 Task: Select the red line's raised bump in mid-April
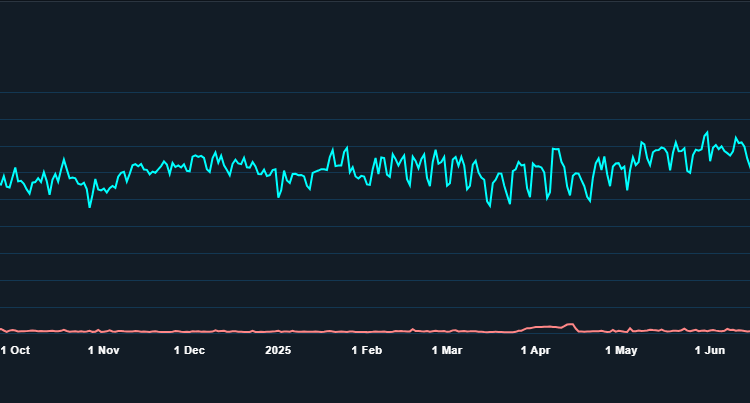(x=570, y=325)
